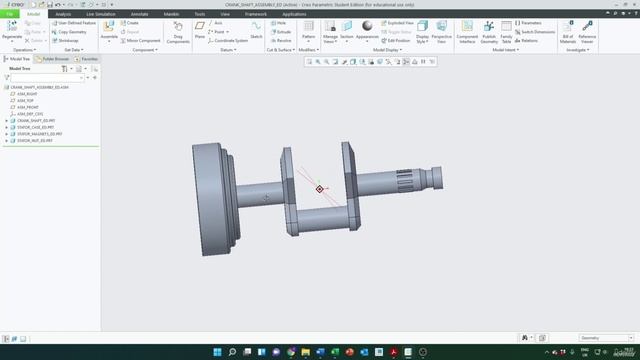Click the Create component button
The width and height of the screenshot is (640, 360).
click(x=129, y=23)
